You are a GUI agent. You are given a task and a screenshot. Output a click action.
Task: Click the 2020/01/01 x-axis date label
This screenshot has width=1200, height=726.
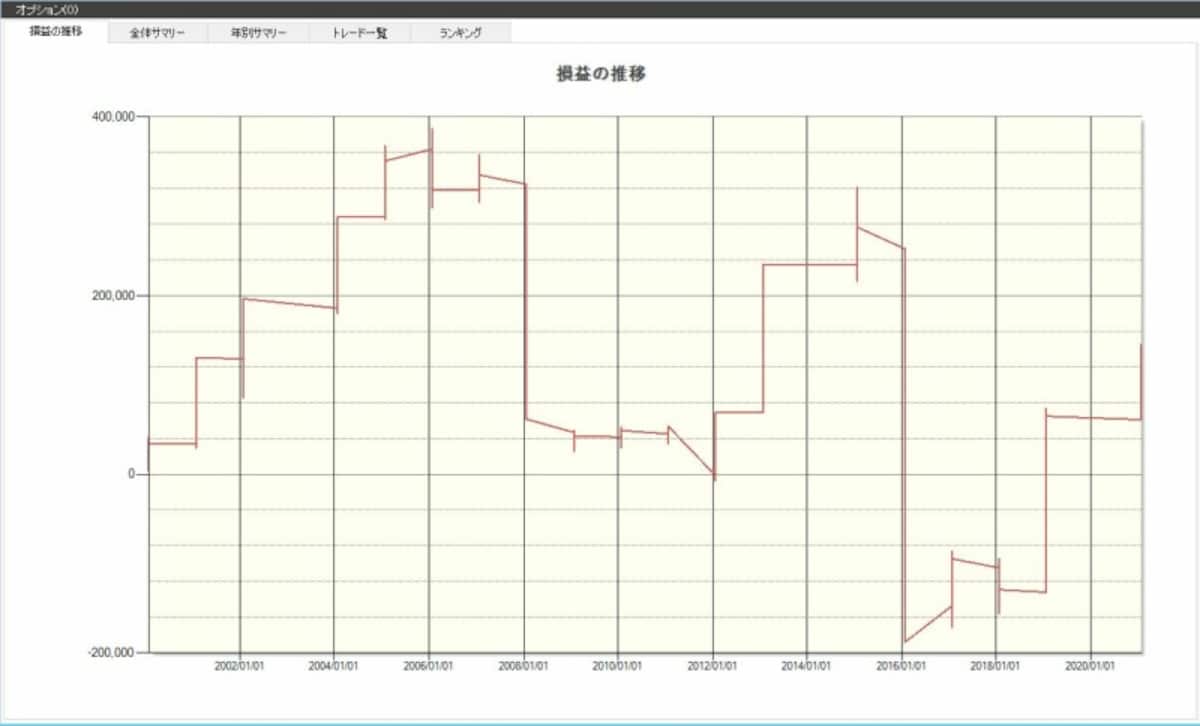point(1091,665)
